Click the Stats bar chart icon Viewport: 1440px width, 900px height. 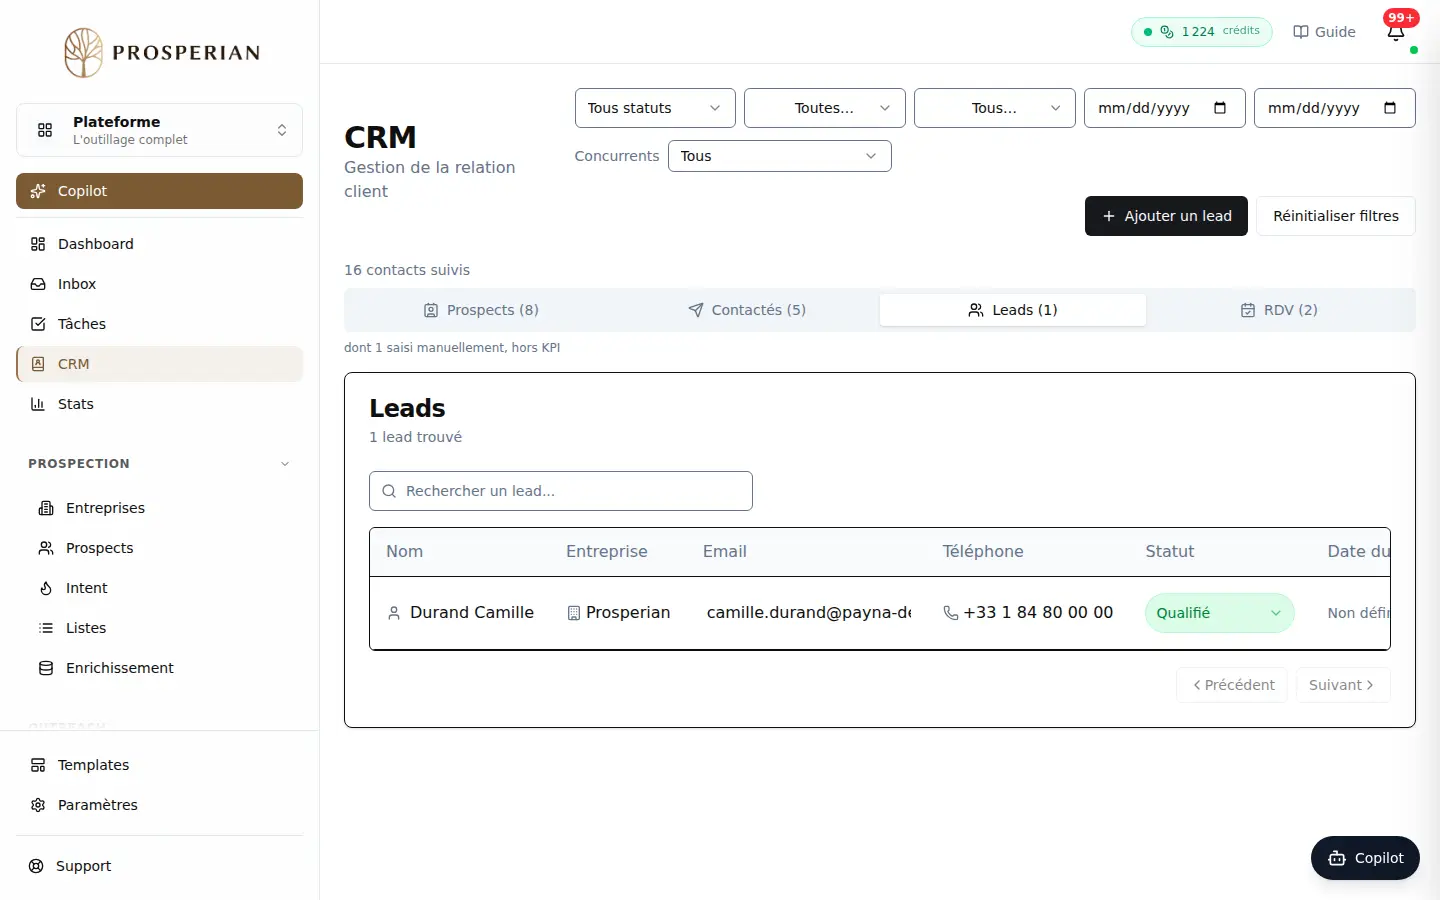[x=38, y=404]
